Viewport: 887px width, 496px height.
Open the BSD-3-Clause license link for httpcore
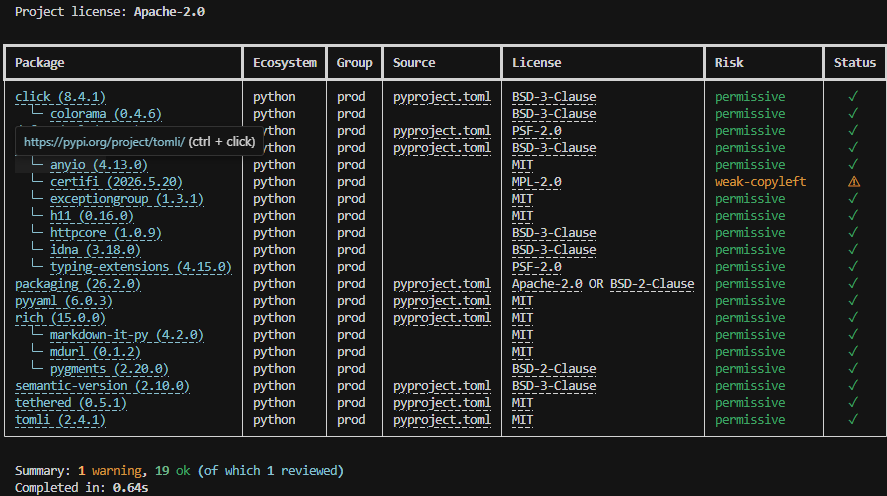point(554,232)
